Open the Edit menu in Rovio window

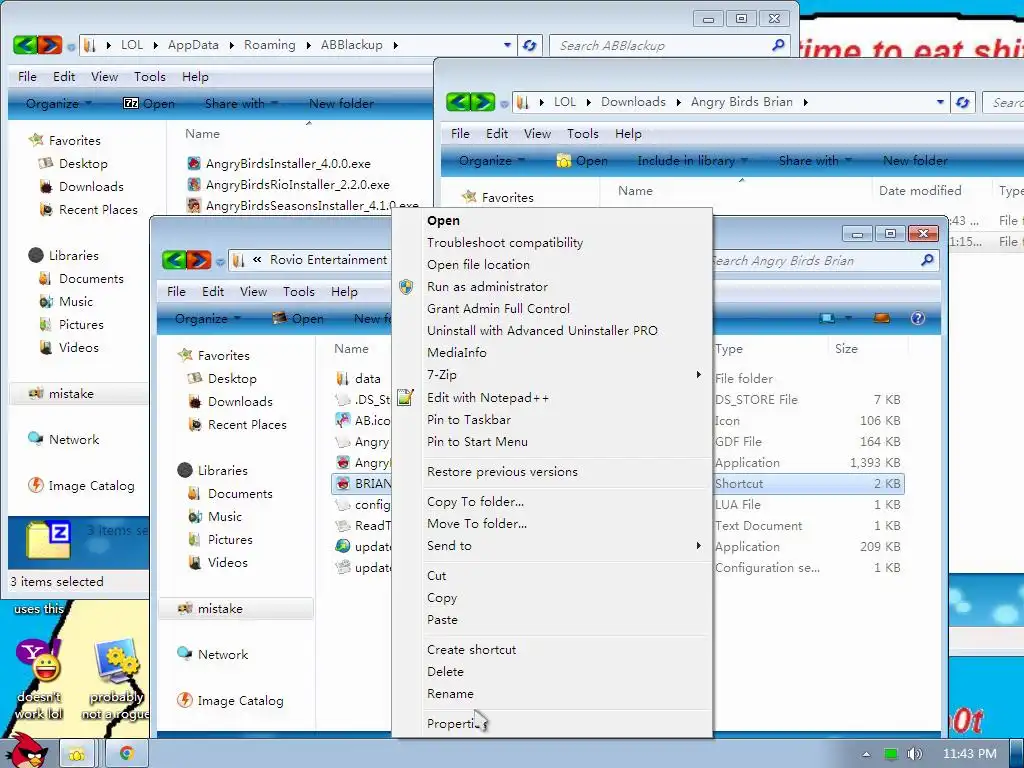click(x=213, y=292)
